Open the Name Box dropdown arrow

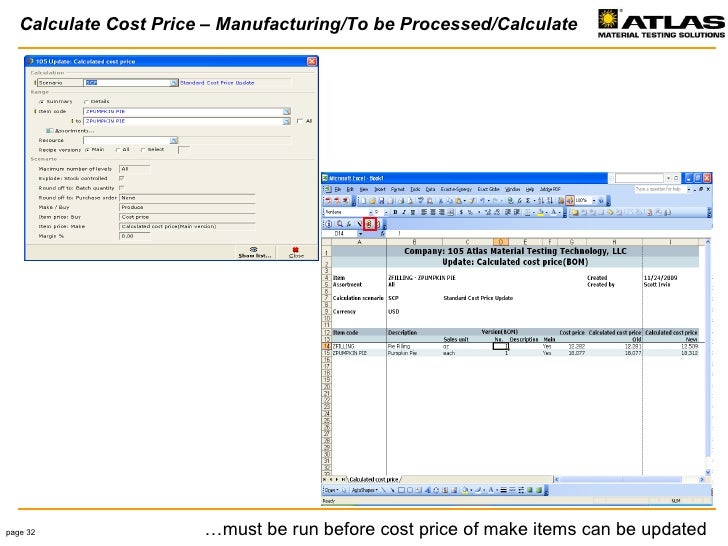(360, 234)
